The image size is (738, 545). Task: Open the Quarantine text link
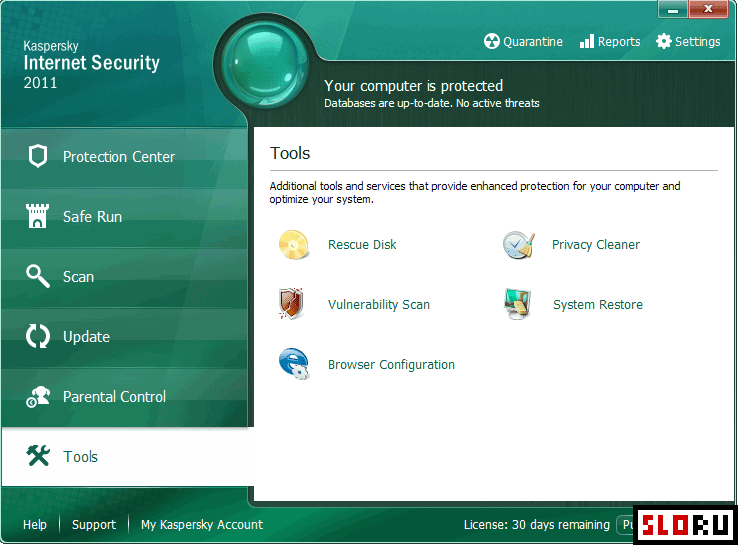coord(533,42)
